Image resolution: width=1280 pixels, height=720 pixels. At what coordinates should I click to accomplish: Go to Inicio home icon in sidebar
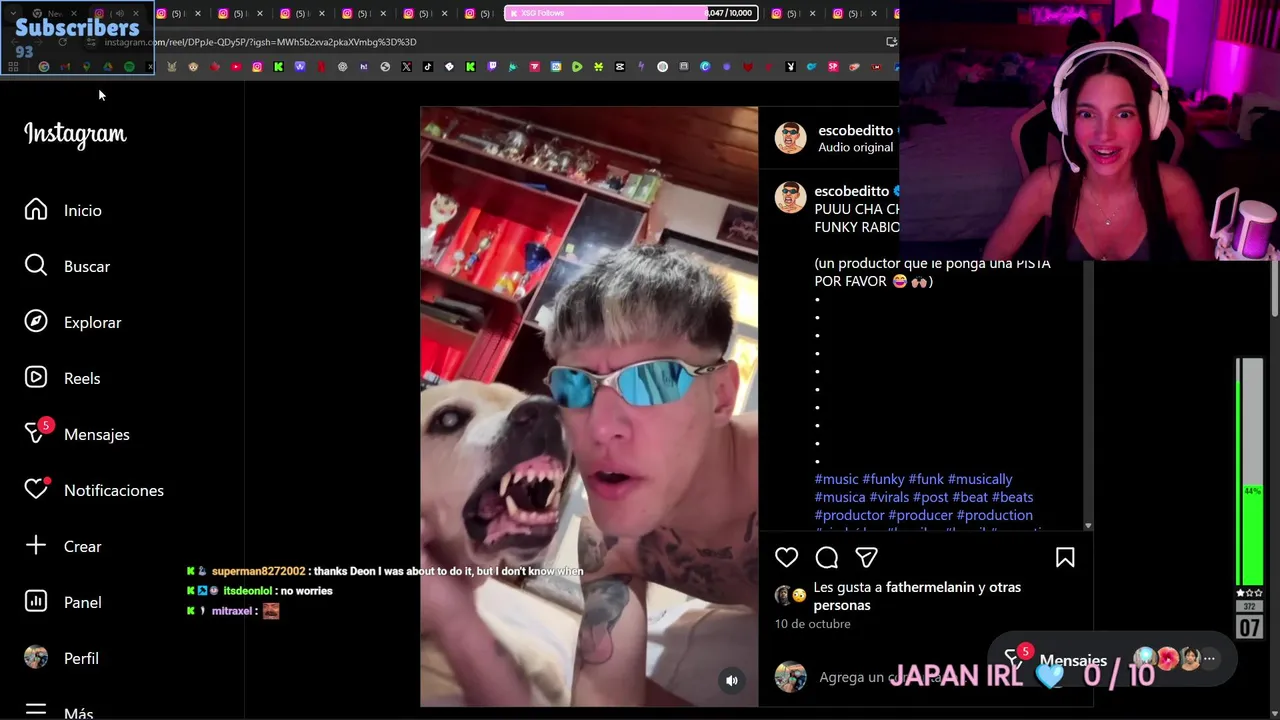pyautogui.click(x=36, y=210)
